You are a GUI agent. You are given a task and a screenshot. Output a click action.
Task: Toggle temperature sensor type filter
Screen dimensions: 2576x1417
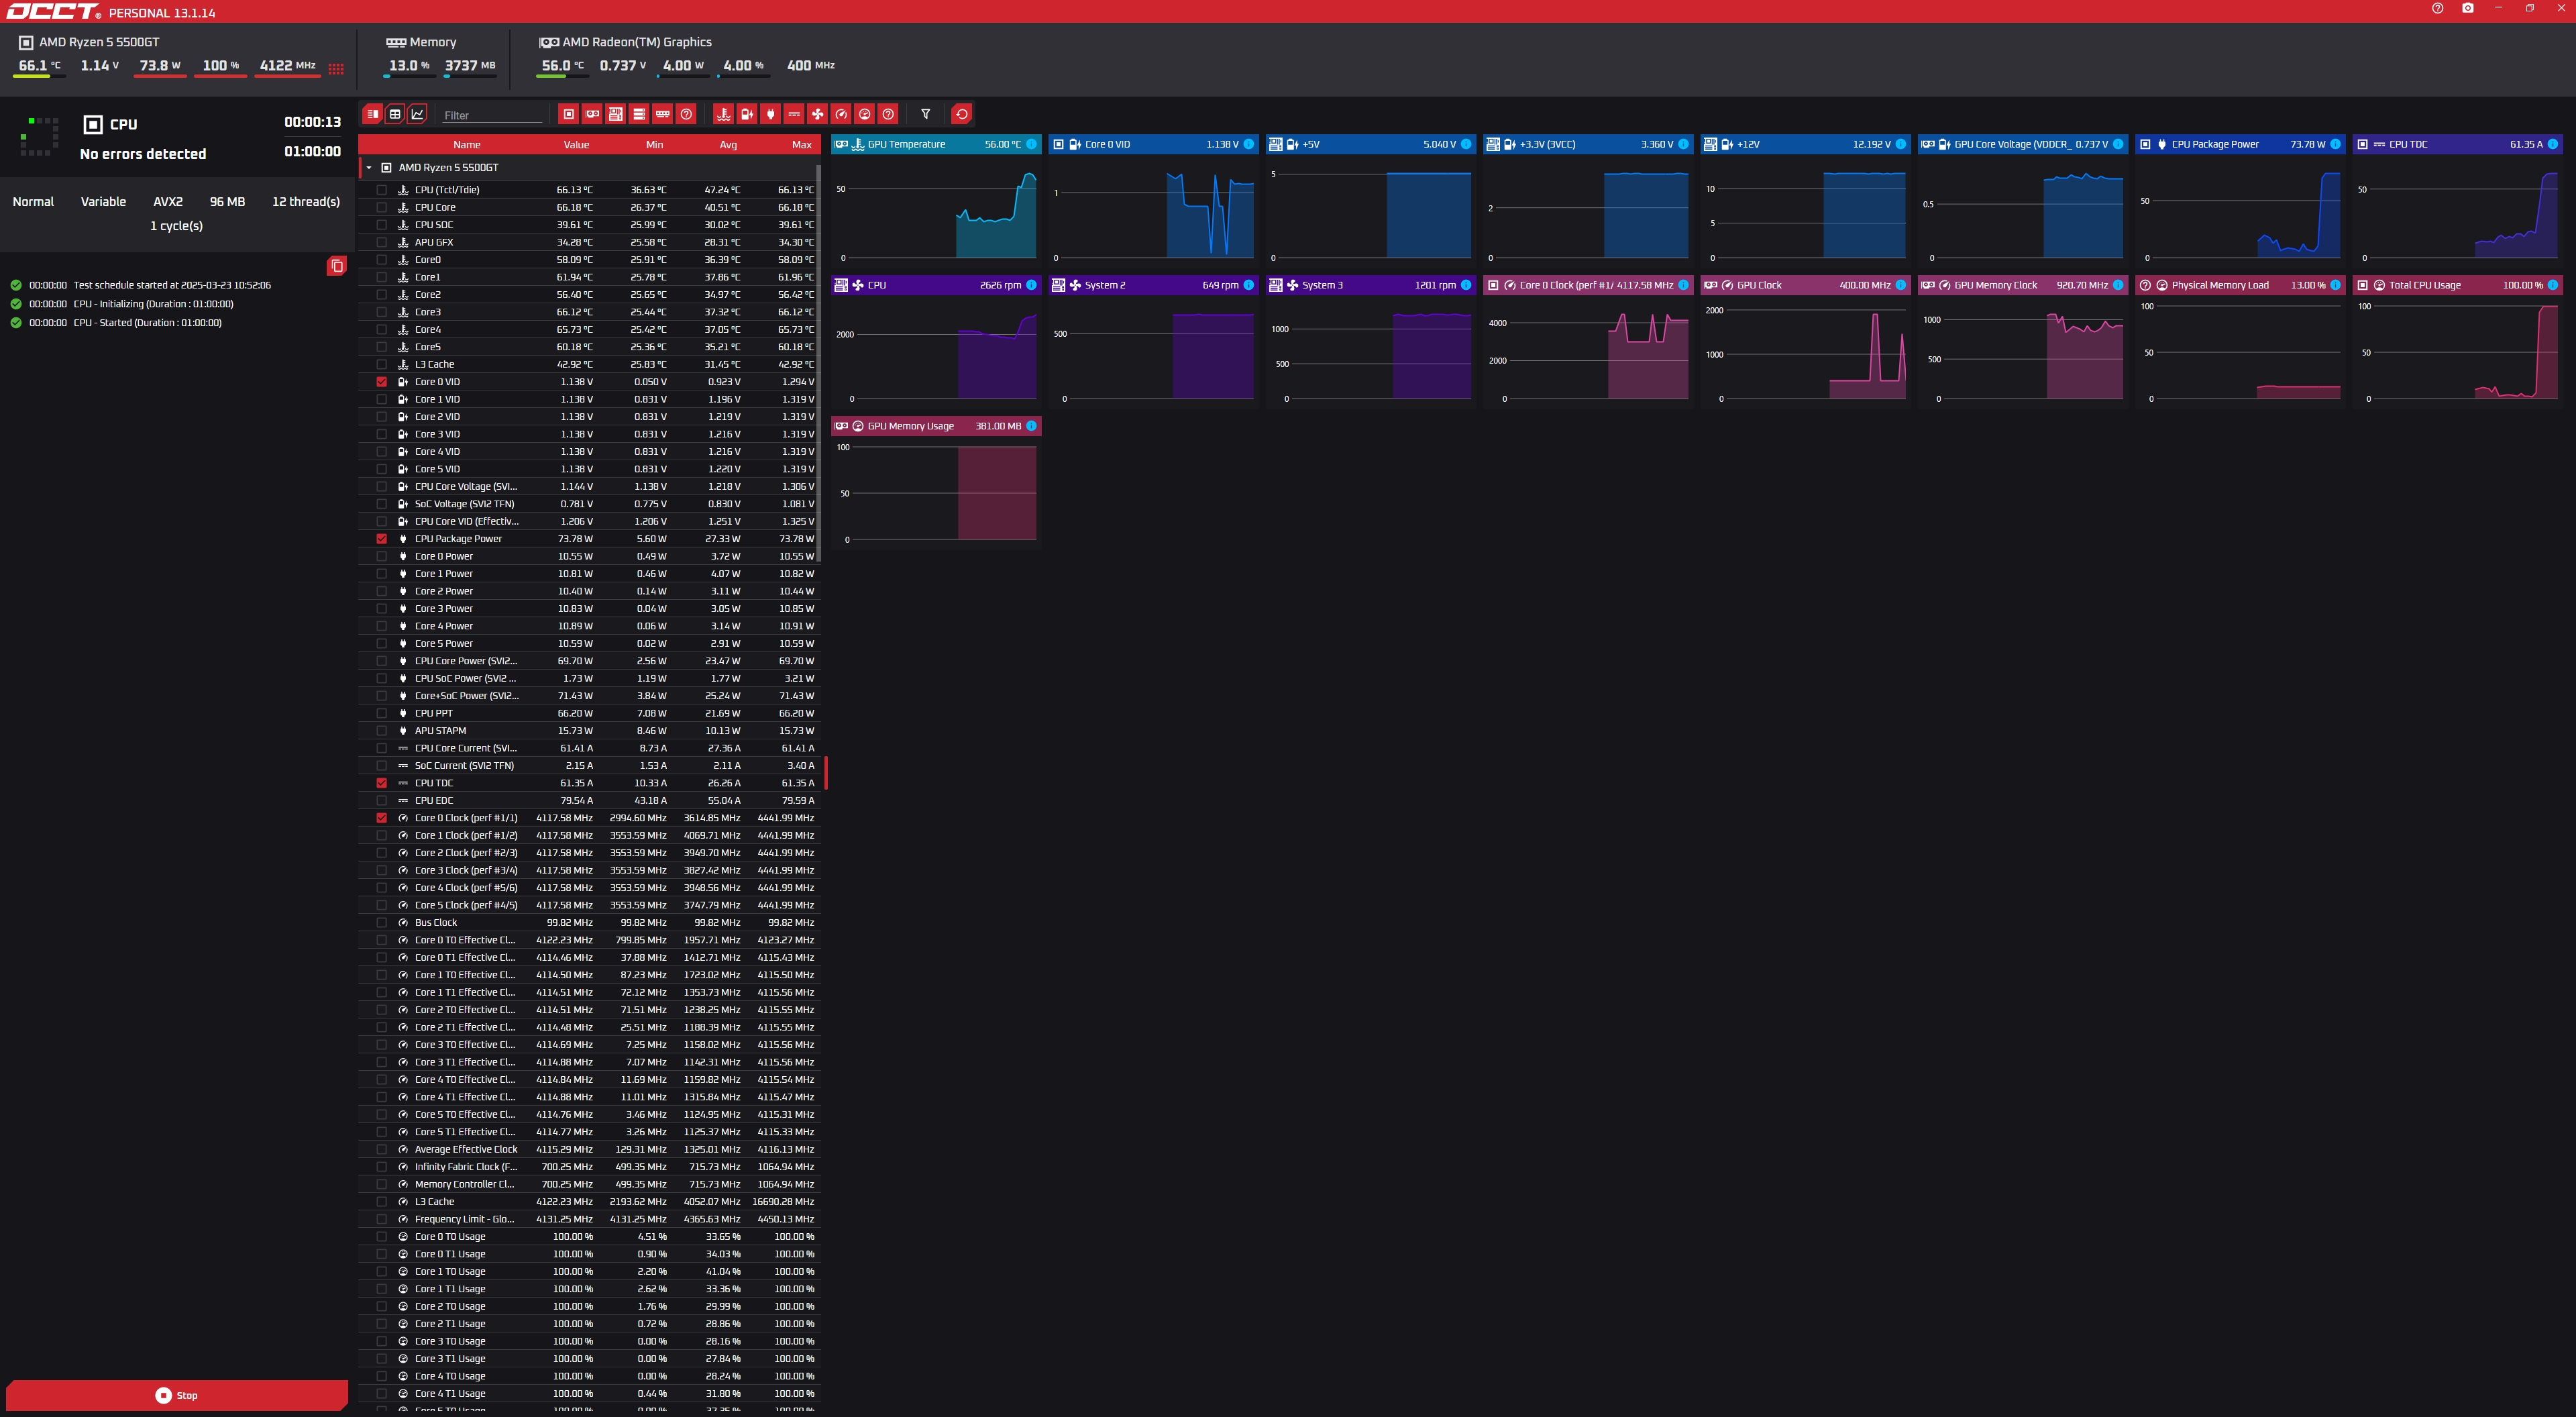(x=723, y=114)
